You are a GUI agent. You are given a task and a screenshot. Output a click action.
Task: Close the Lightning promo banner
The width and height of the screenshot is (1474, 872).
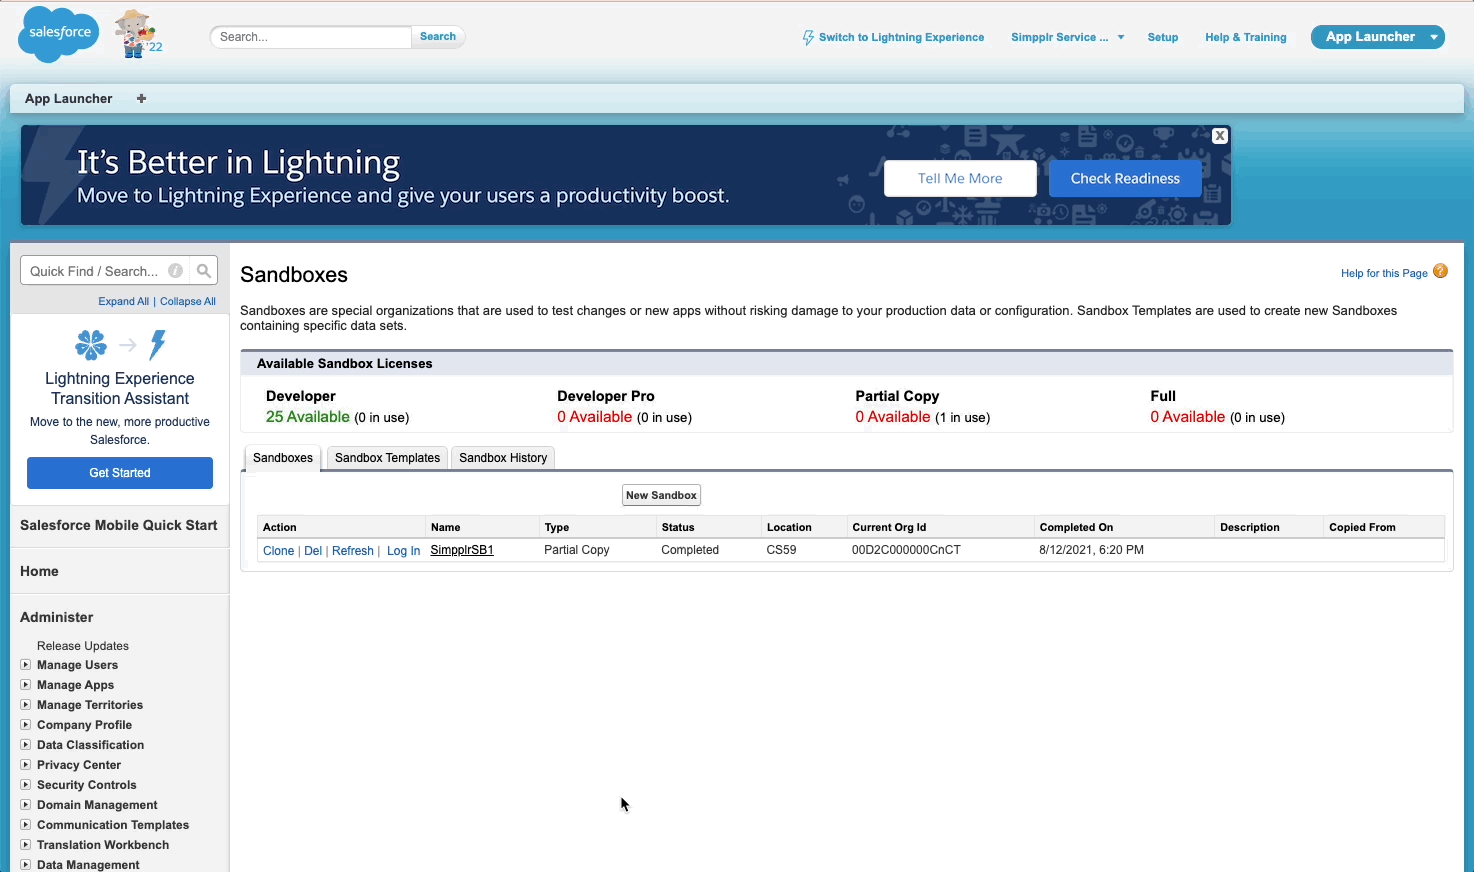coord(1219,136)
